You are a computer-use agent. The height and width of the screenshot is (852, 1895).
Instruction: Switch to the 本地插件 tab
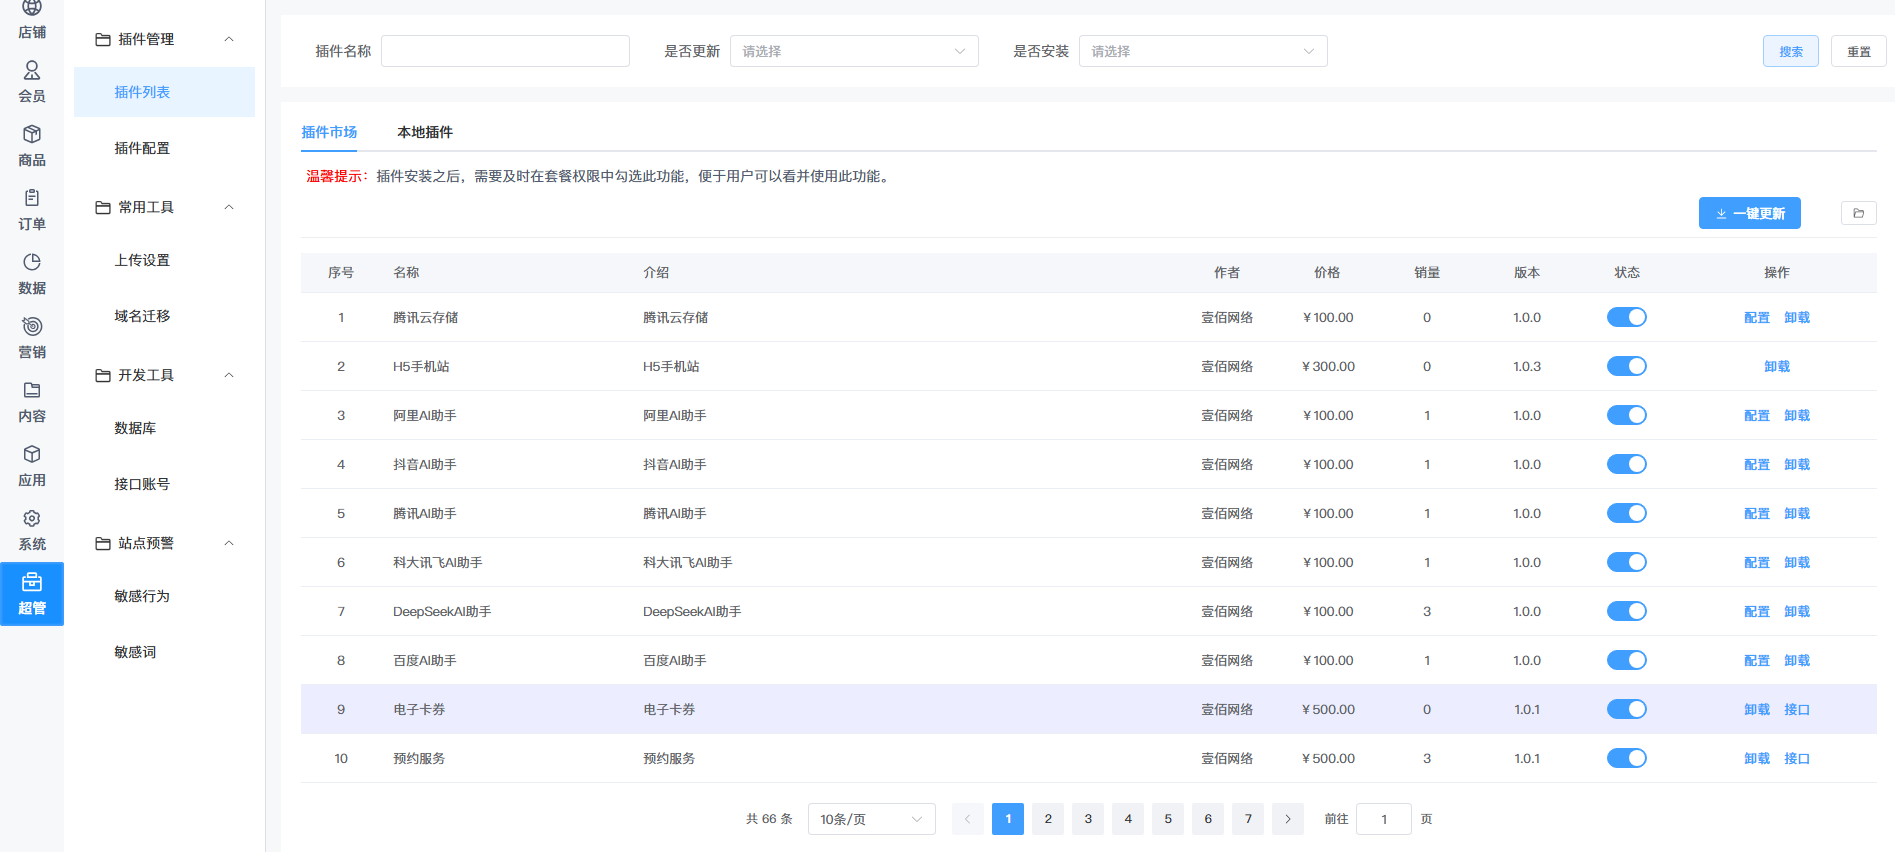425,132
